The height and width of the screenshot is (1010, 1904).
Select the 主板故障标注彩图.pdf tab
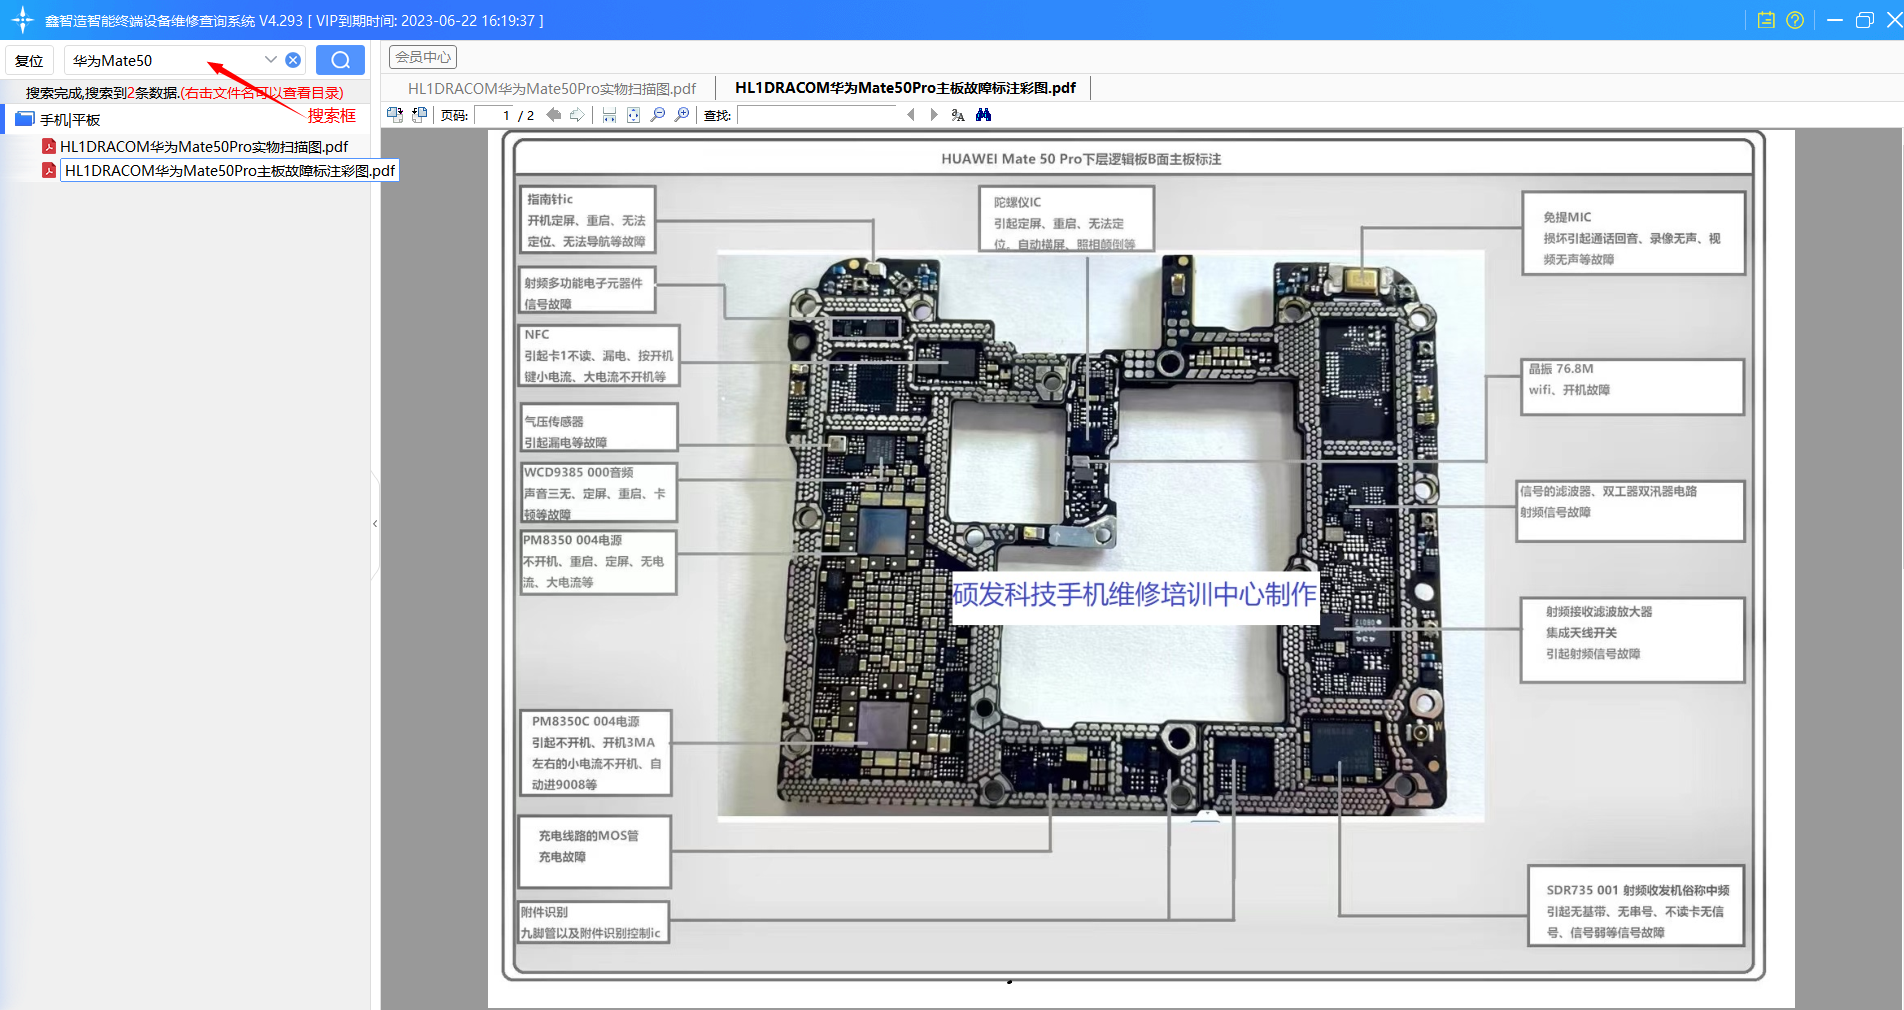click(x=905, y=88)
